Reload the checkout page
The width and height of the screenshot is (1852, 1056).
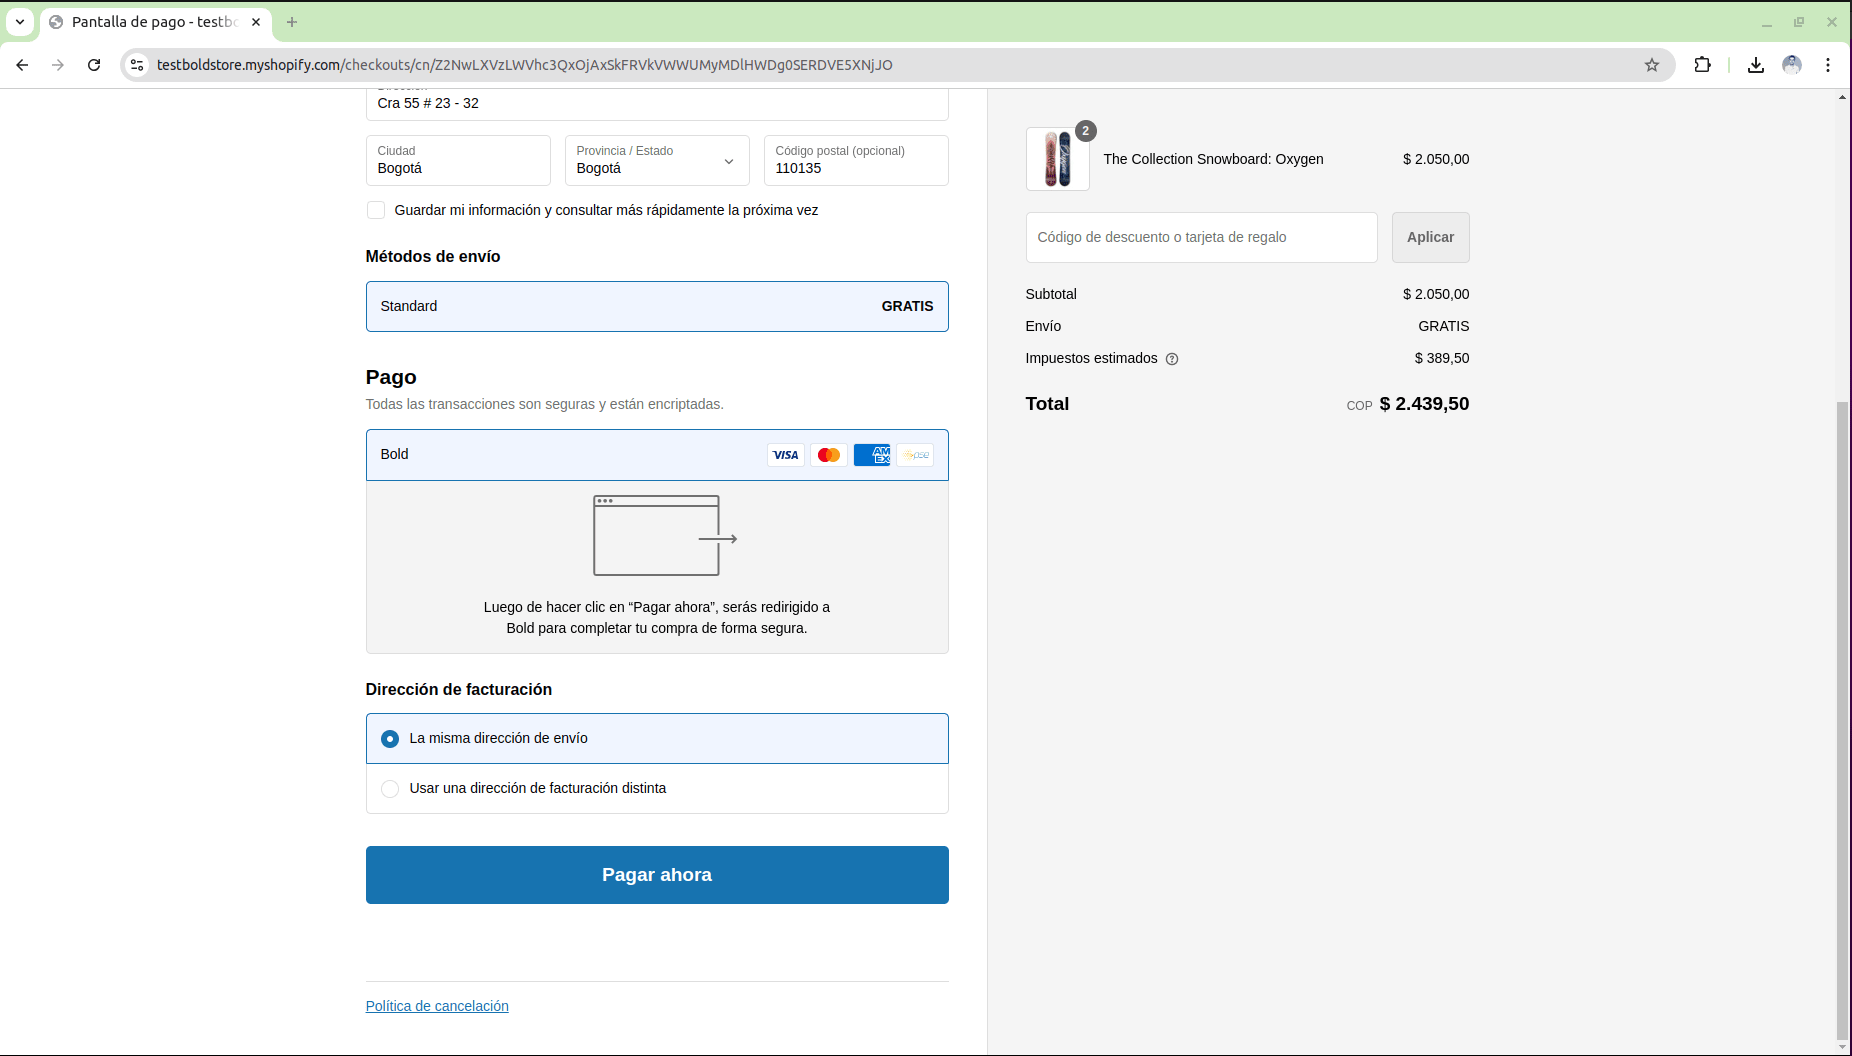point(94,65)
